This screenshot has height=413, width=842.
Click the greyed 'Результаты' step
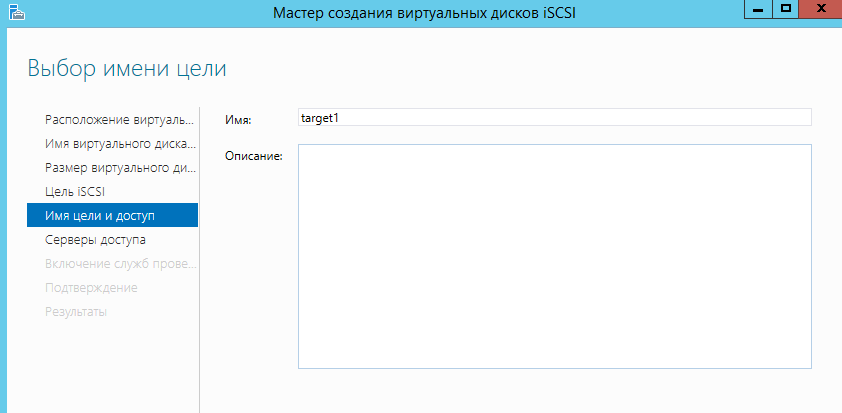coord(76,312)
